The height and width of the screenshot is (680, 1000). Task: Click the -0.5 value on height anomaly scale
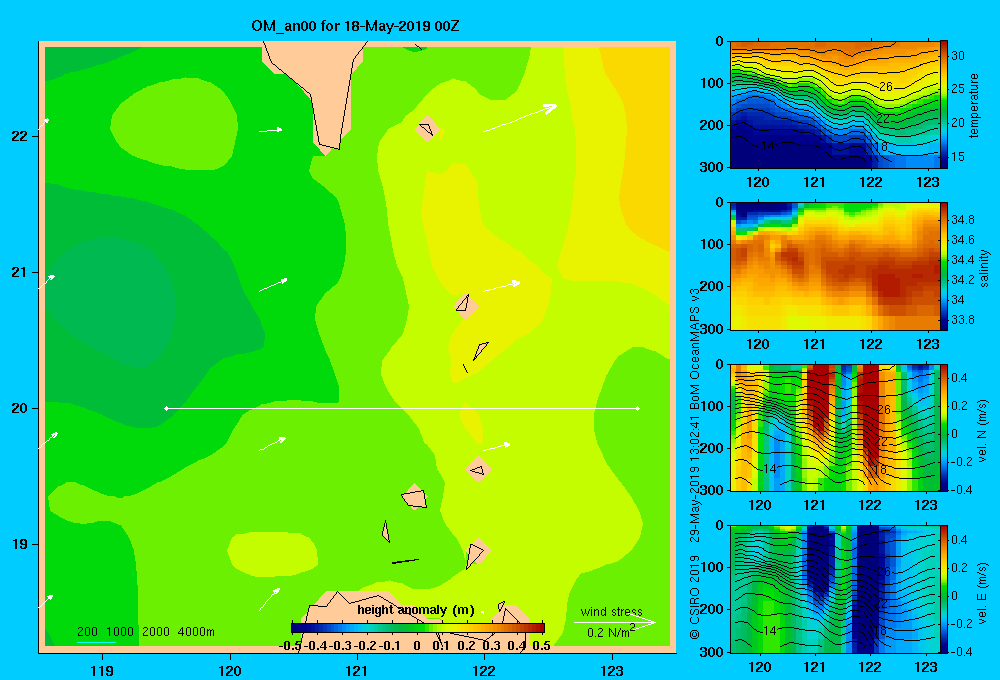point(290,646)
